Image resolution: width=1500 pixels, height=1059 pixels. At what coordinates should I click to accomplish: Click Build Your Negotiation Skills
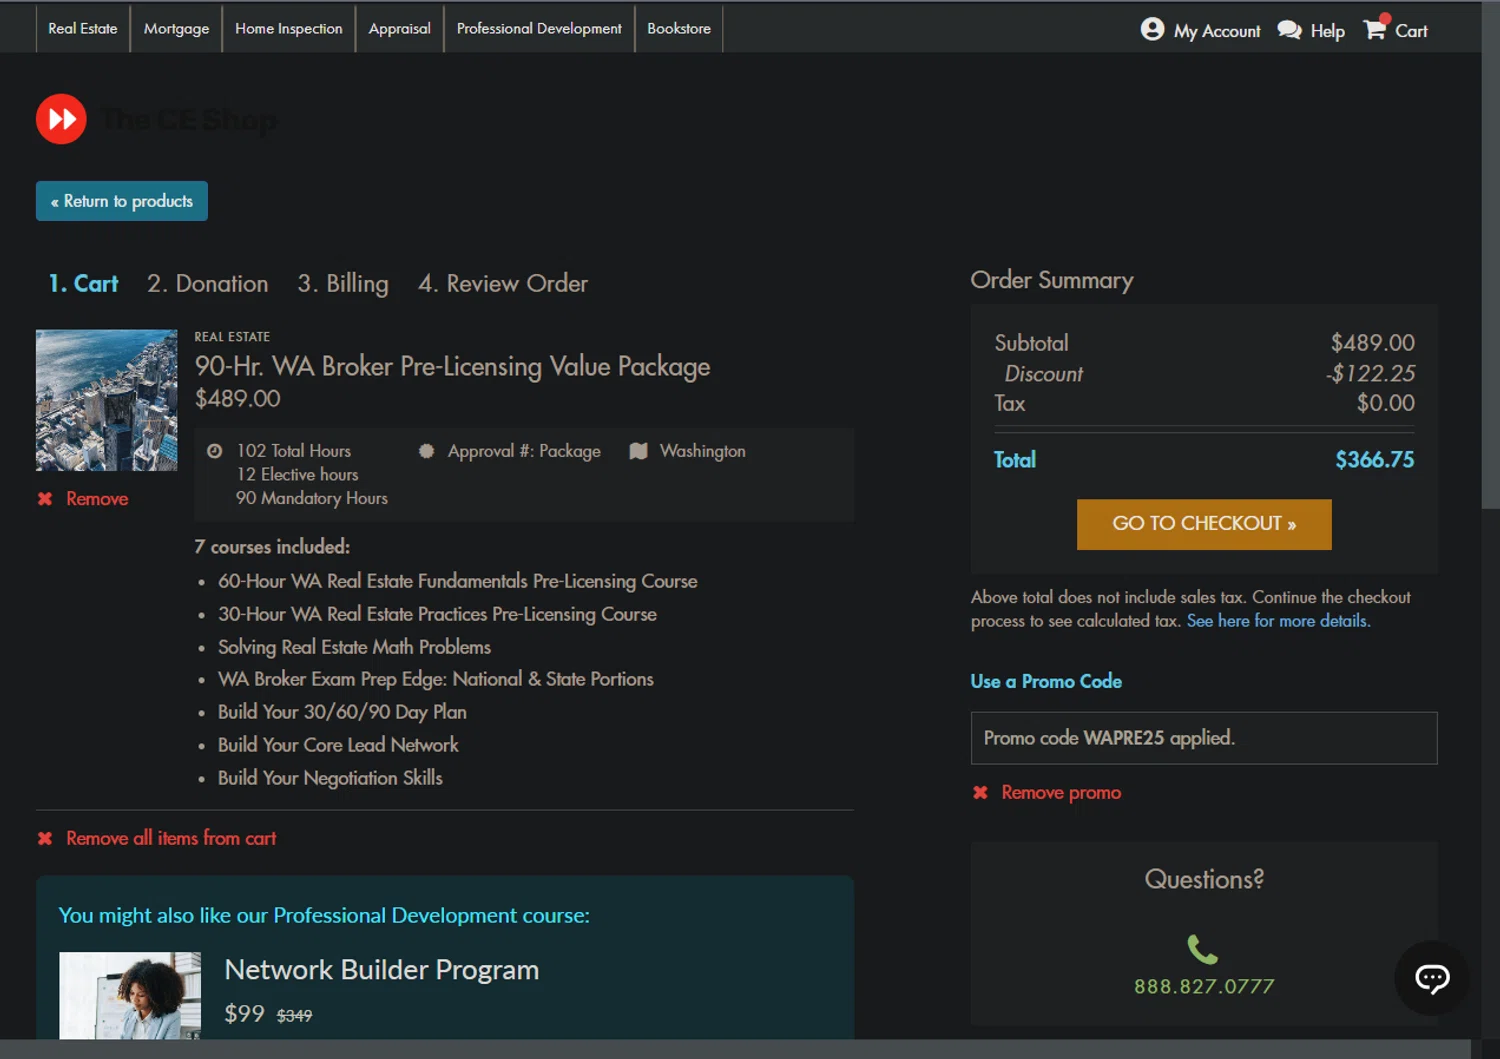pos(330,778)
